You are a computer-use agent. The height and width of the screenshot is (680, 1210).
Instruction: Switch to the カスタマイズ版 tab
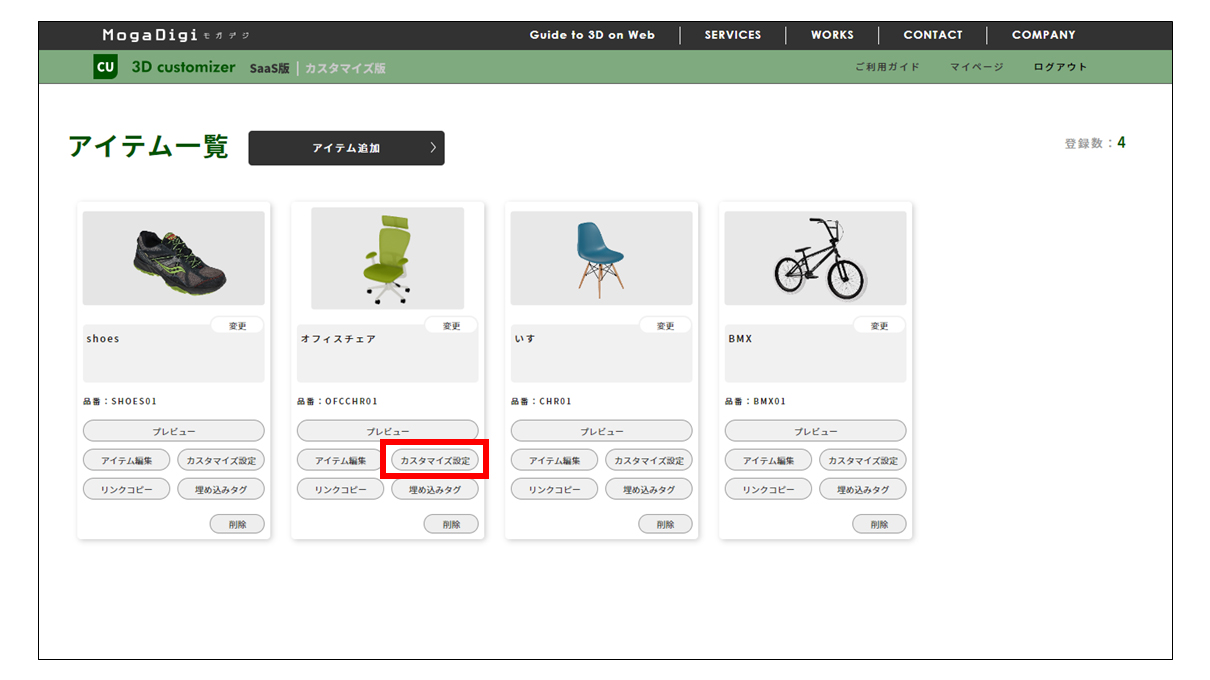pos(345,68)
